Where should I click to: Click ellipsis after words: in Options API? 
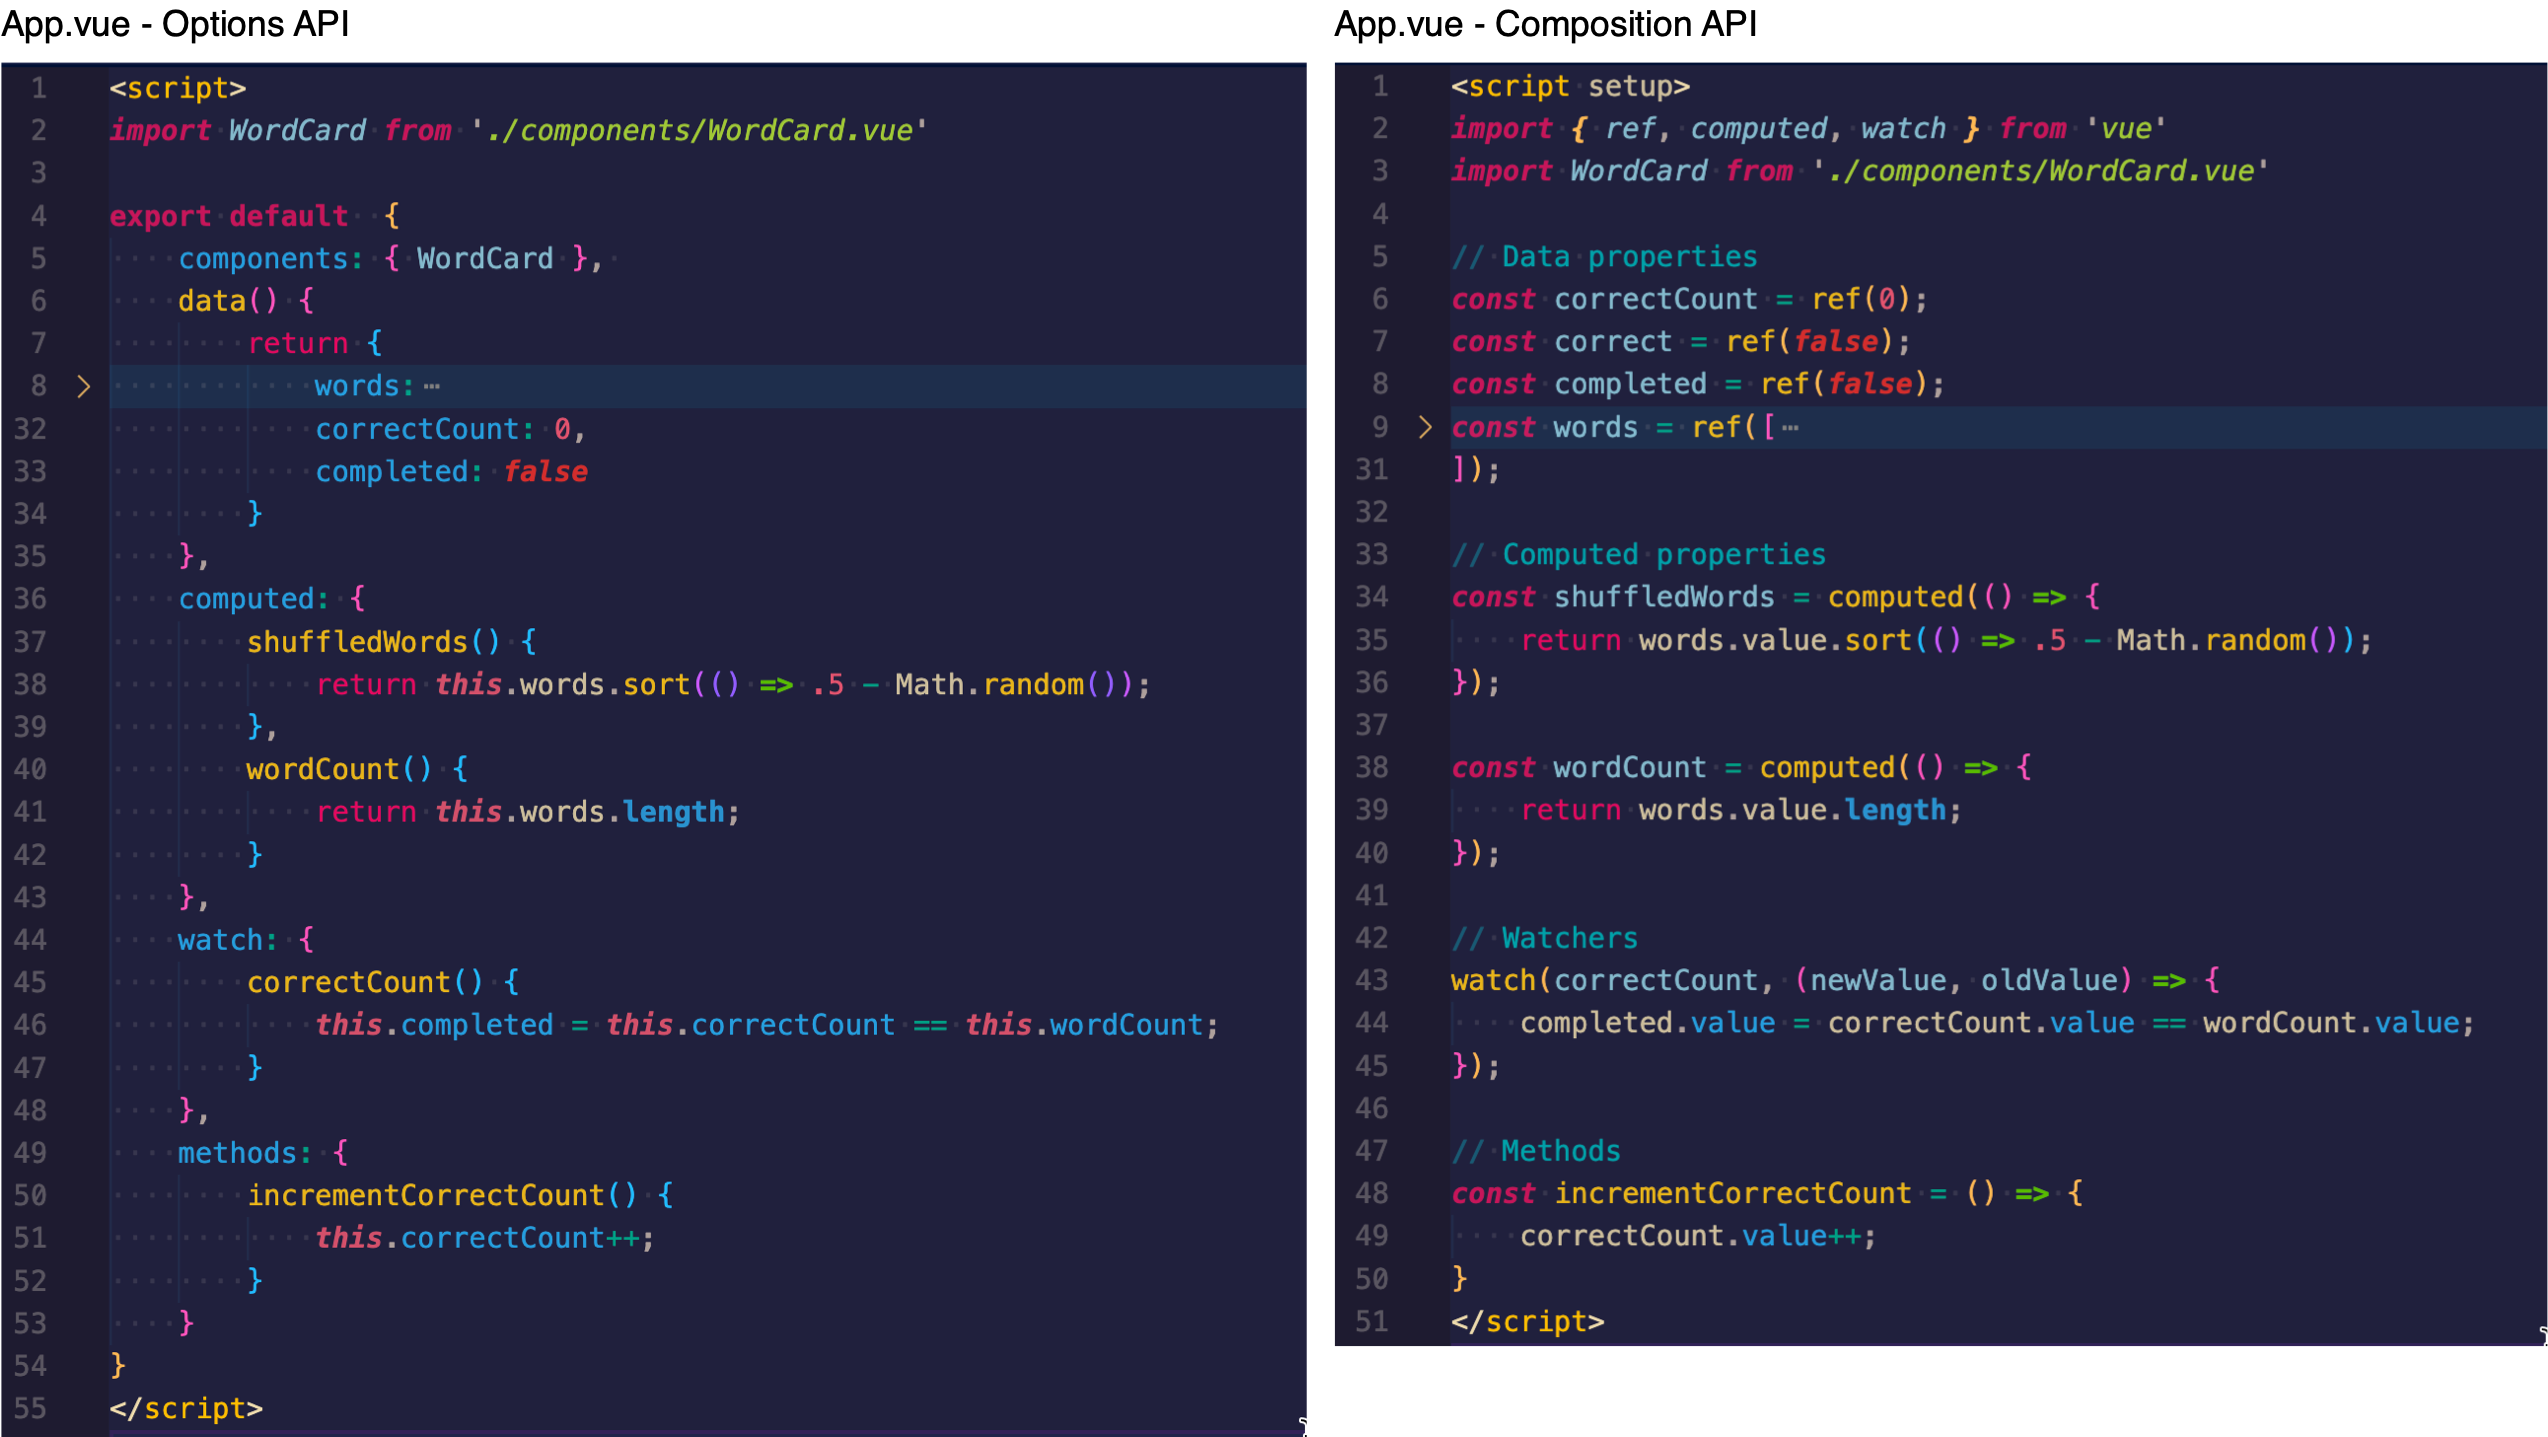(x=431, y=387)
